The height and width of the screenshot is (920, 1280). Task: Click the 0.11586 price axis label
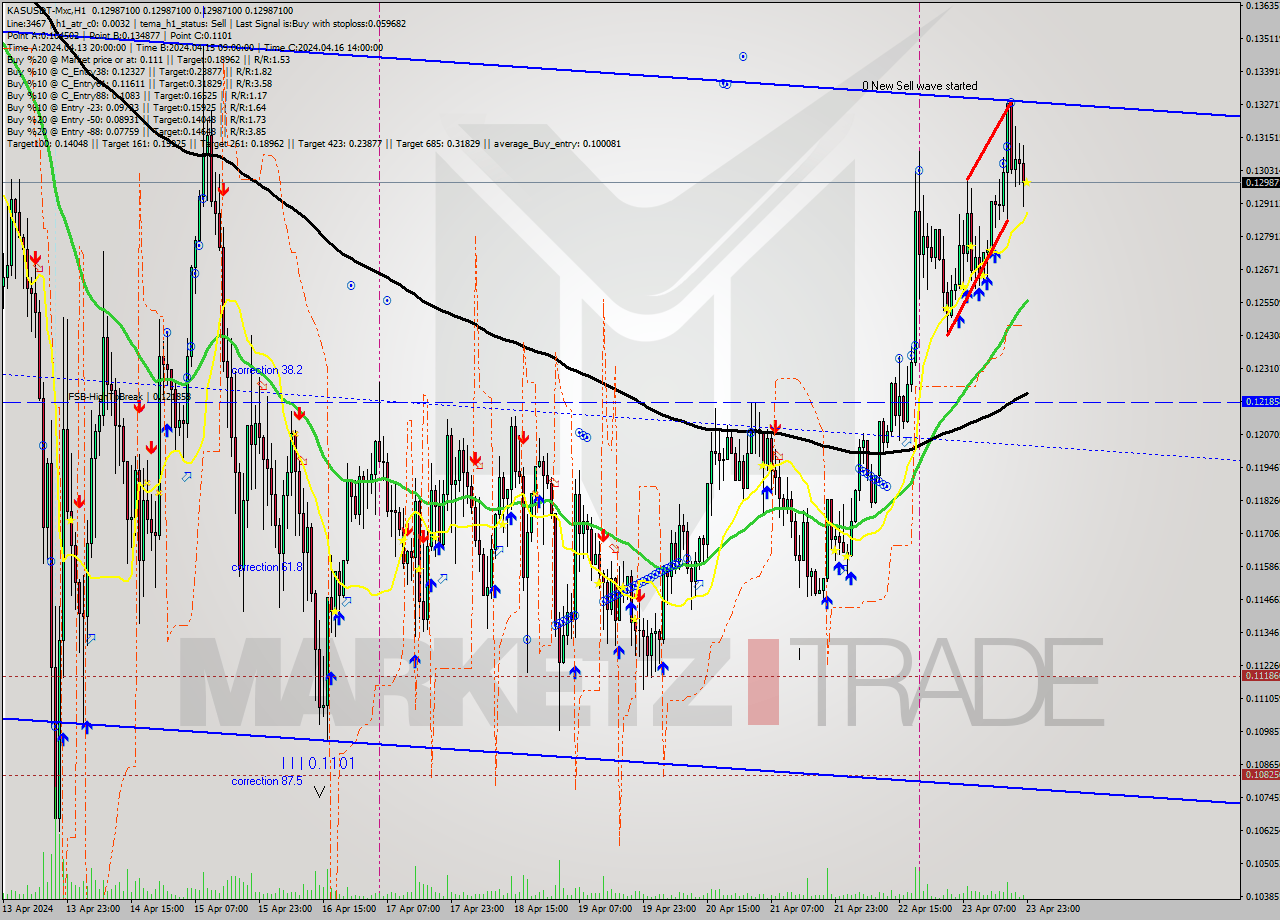(x=1262, y=566)
